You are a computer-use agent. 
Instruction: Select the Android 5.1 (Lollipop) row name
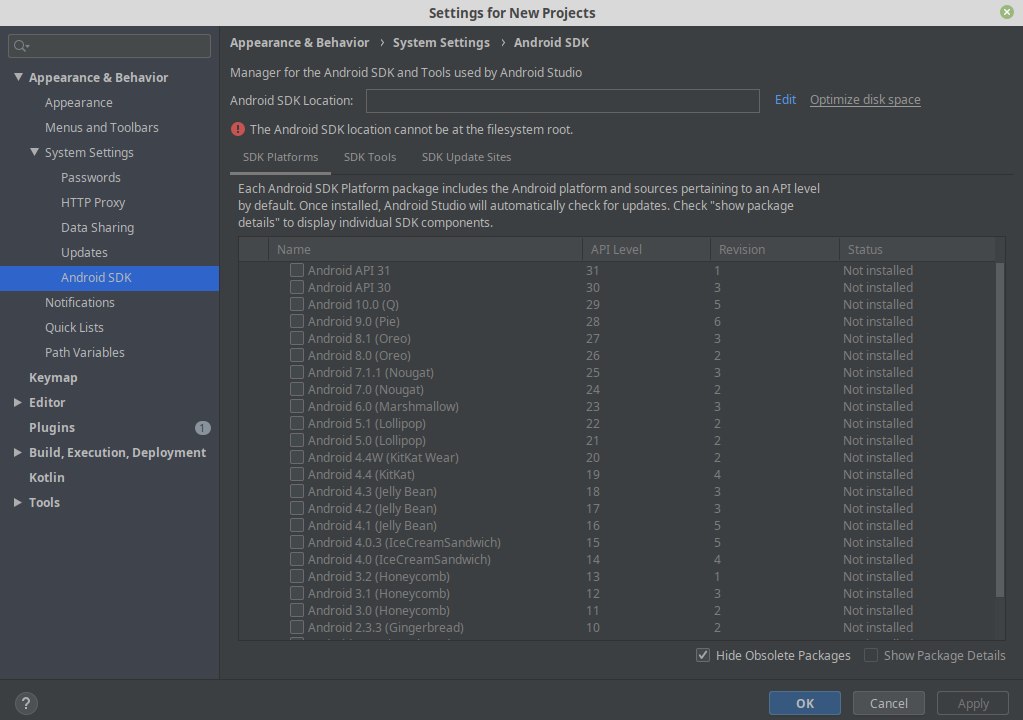tap(367, 423)
